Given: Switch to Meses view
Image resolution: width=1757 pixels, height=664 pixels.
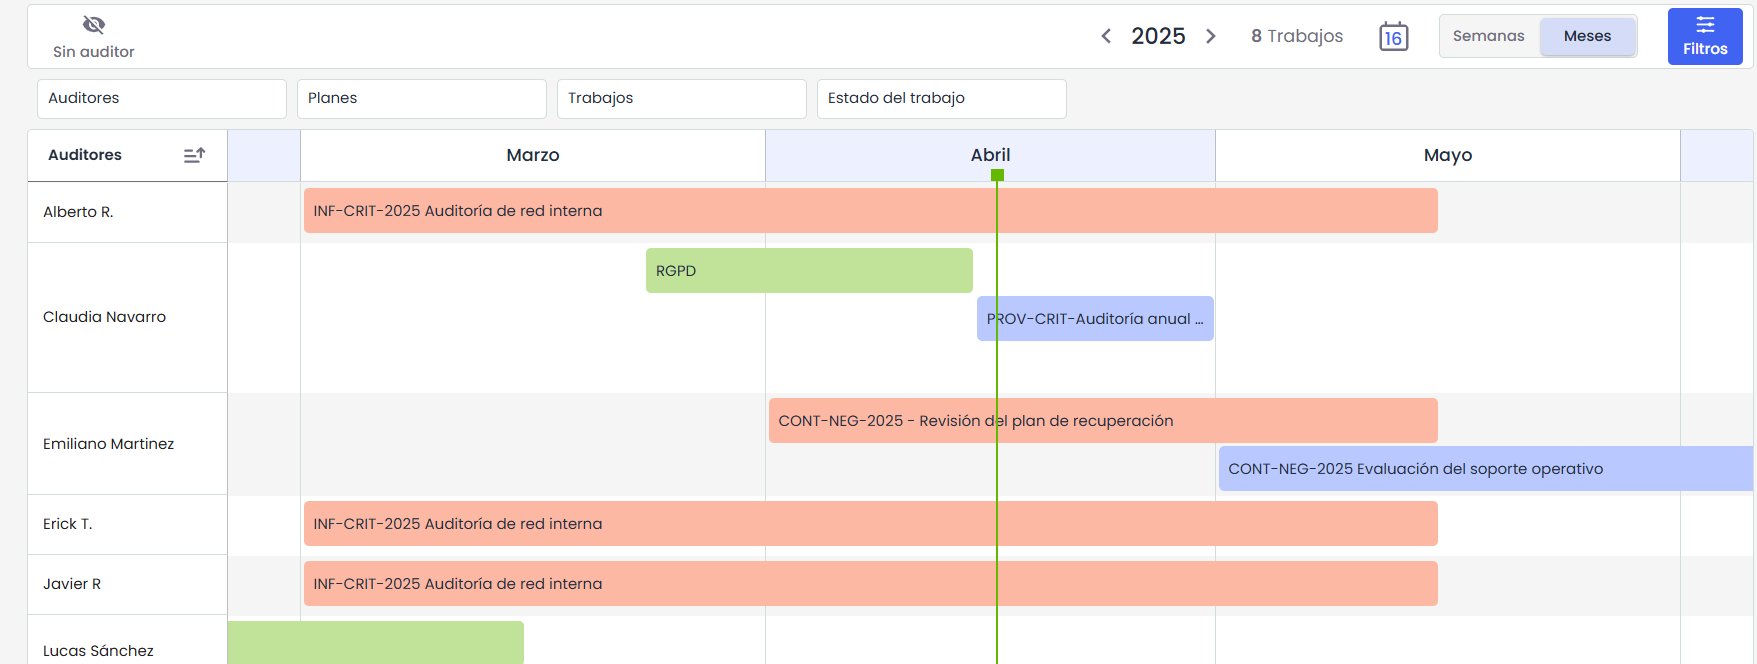Looking at the screenshot, I should tap(1587, 36).
